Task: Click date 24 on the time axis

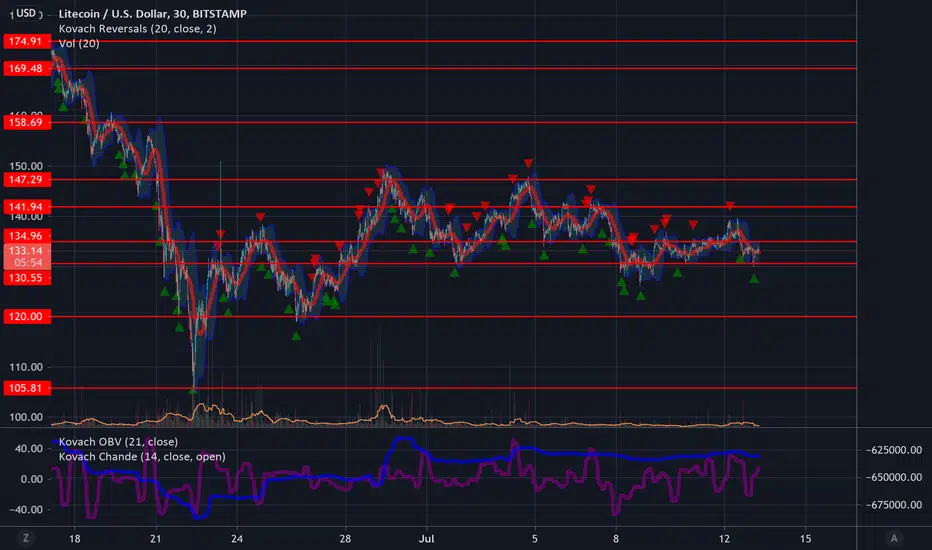Action: click(x=237, y=539)
